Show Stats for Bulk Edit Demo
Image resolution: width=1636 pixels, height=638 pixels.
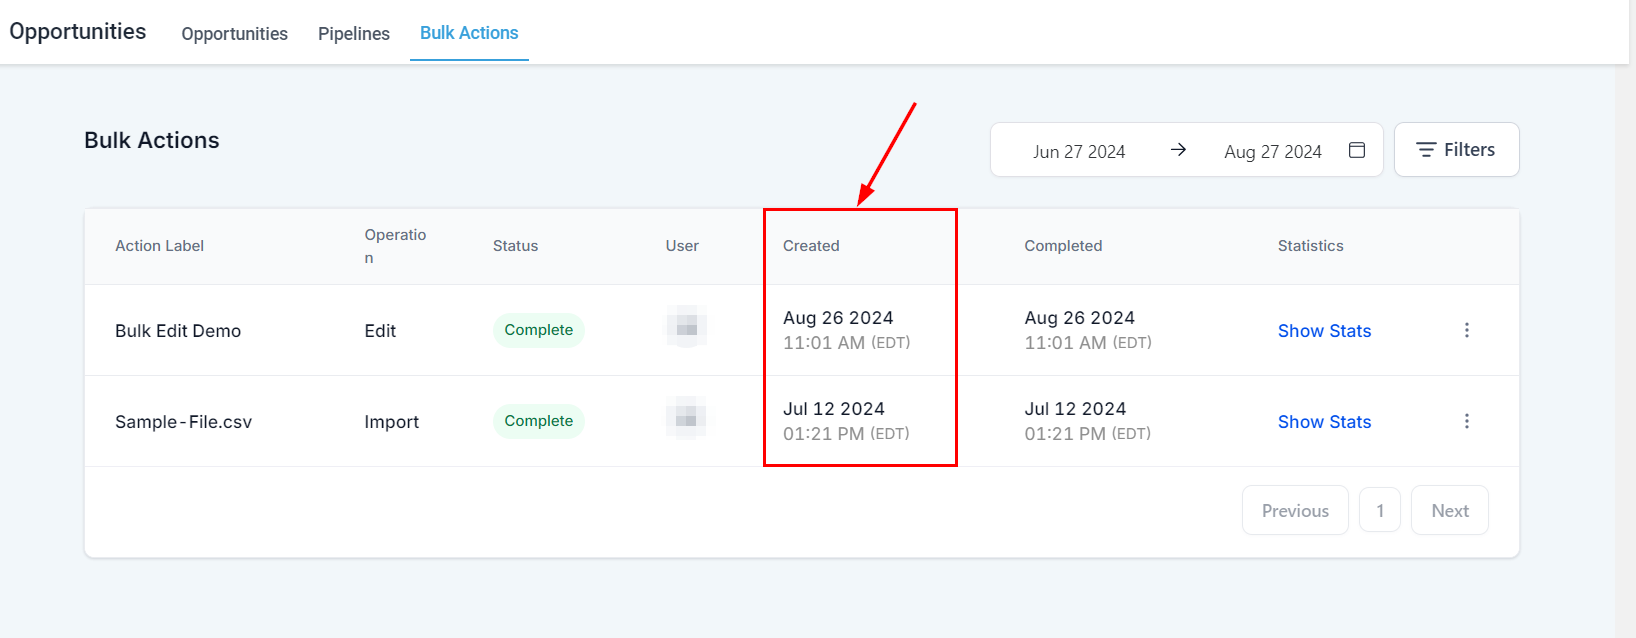tap(1324, 331)
